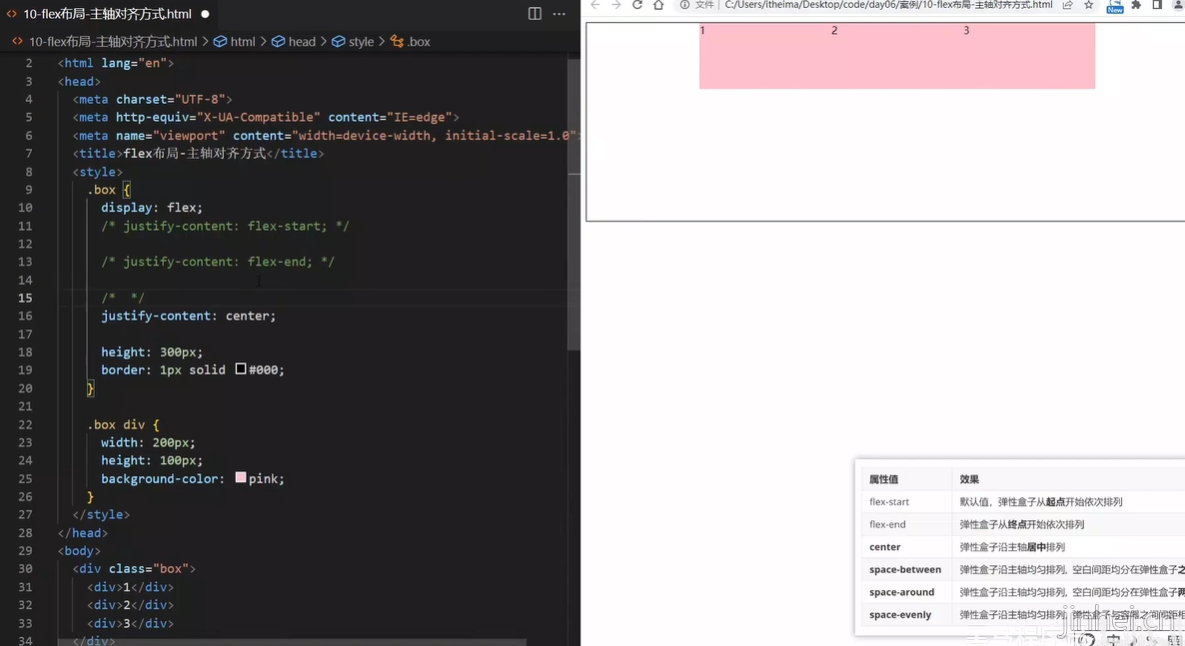Click the '.box div {' selector line
Image resolution: width=1185 pixels, height=646 pixels.
coord(123,425)
